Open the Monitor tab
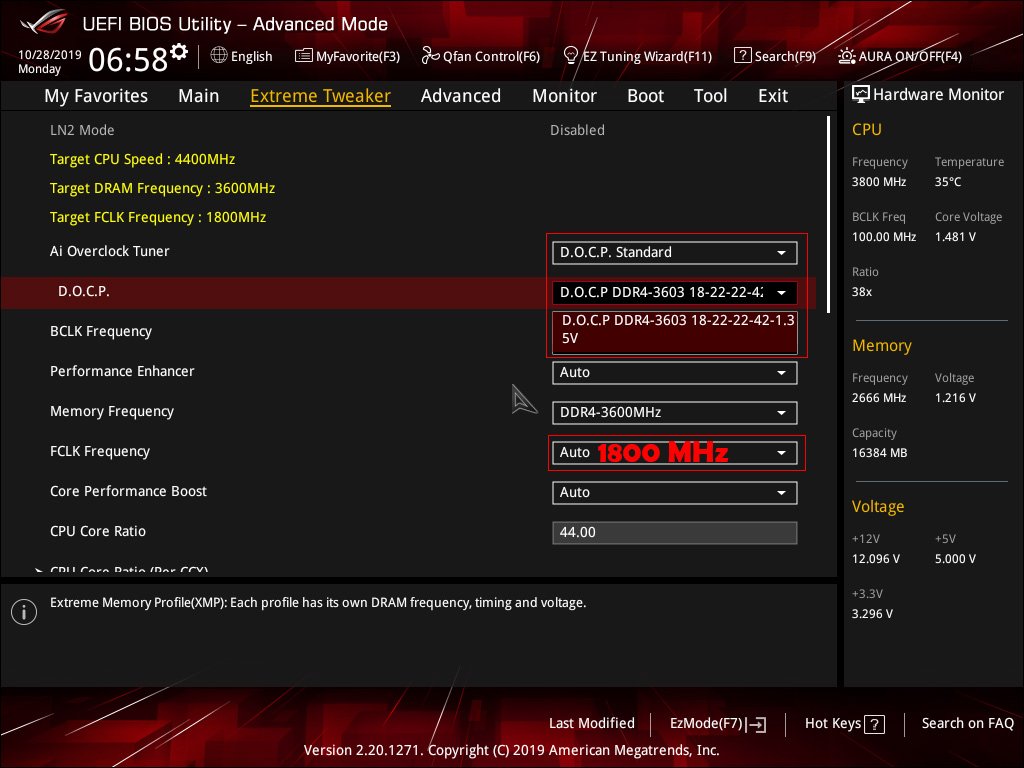Viewport: 1024px width, 768px height. pyautogui.click(x=564, y=96)
